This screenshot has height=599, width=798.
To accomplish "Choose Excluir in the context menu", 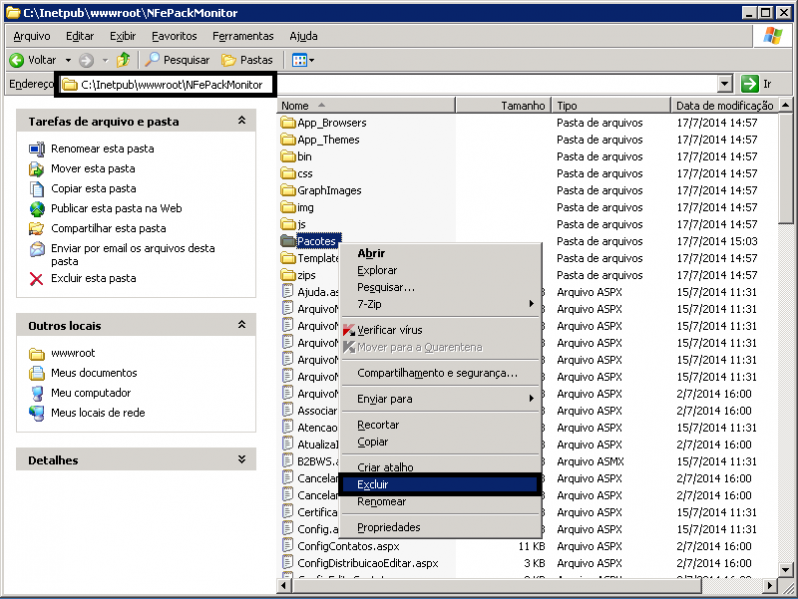I will pos(372,485).
